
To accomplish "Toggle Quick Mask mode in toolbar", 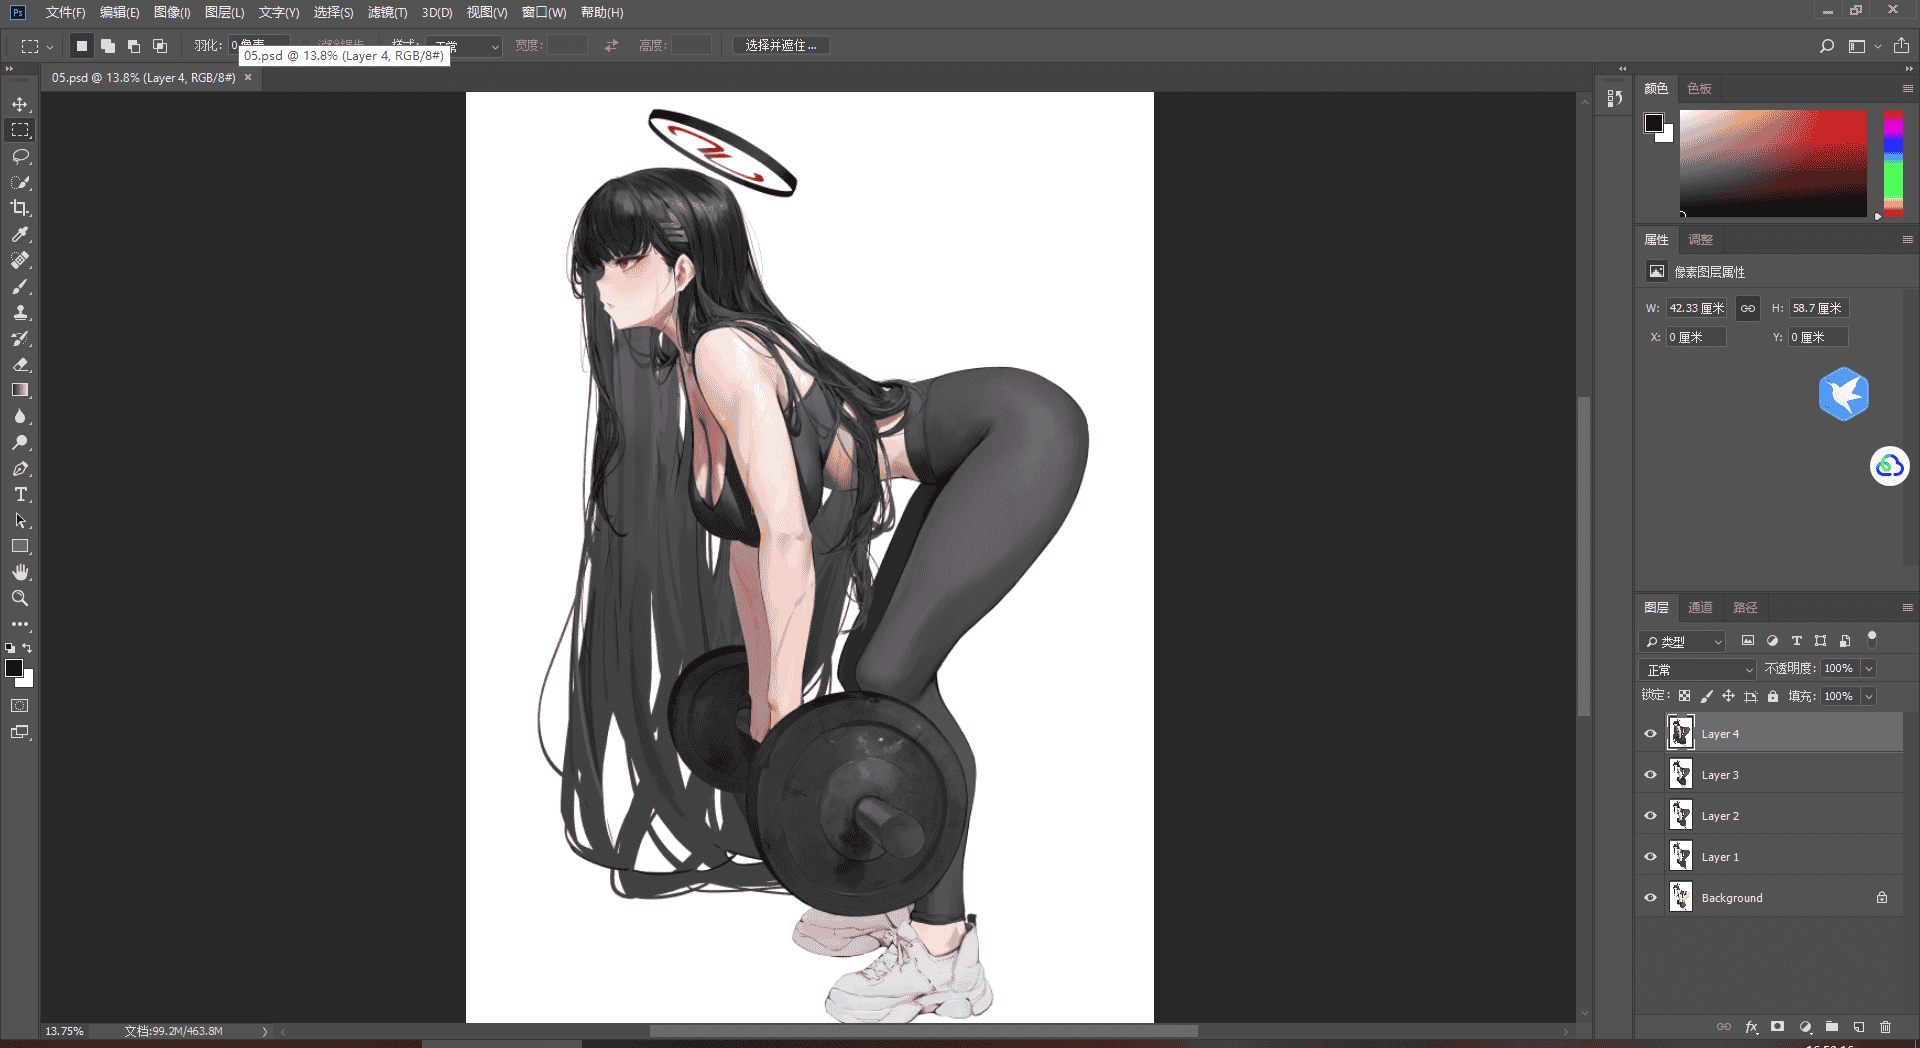I will (20, 706).
